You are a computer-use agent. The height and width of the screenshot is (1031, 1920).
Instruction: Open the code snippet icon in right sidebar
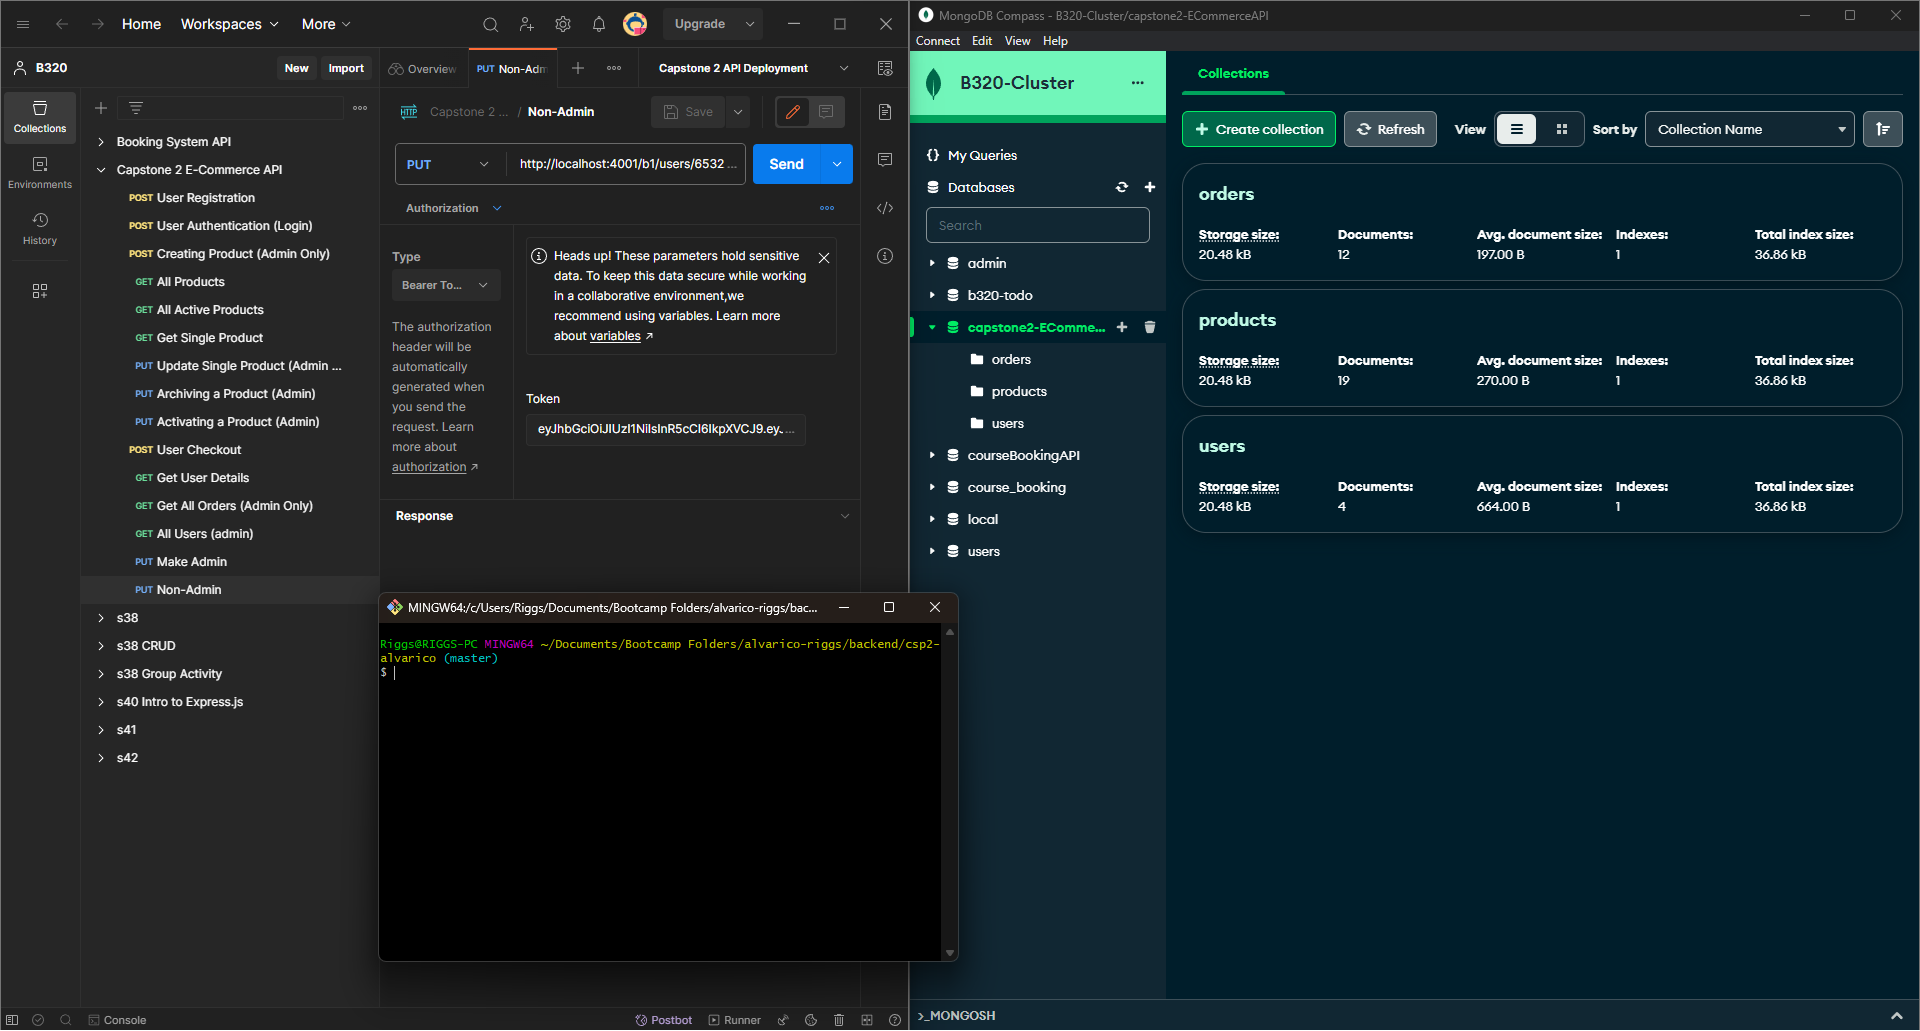[x=885, y=208]
